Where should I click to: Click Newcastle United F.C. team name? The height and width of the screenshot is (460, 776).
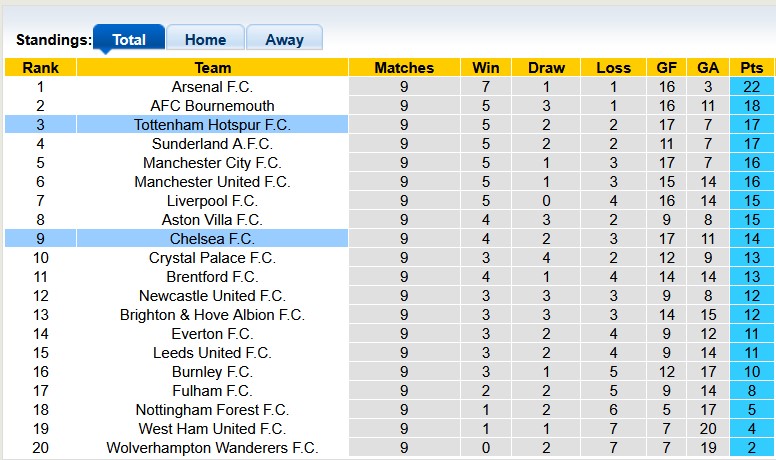tap(212, 296)
